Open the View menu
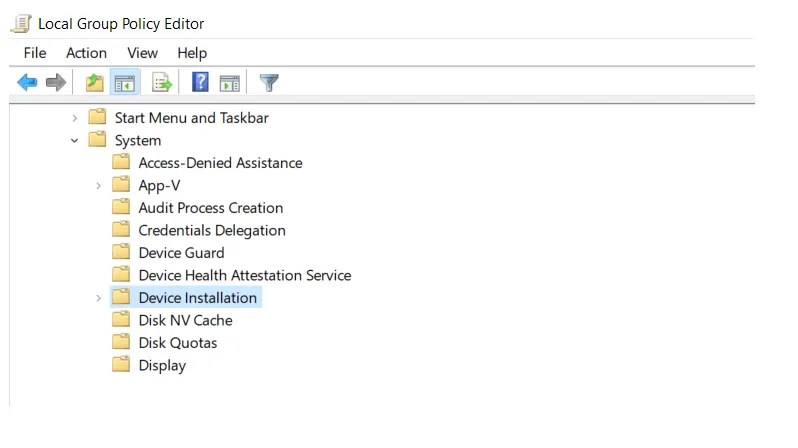The height and width of the screenshot is (448, 798). point(142,53)
